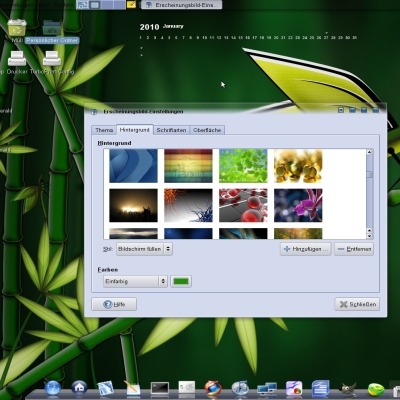Choose the red glass balls wallpaper
400x400 pixels.
(x=243, y=205)
